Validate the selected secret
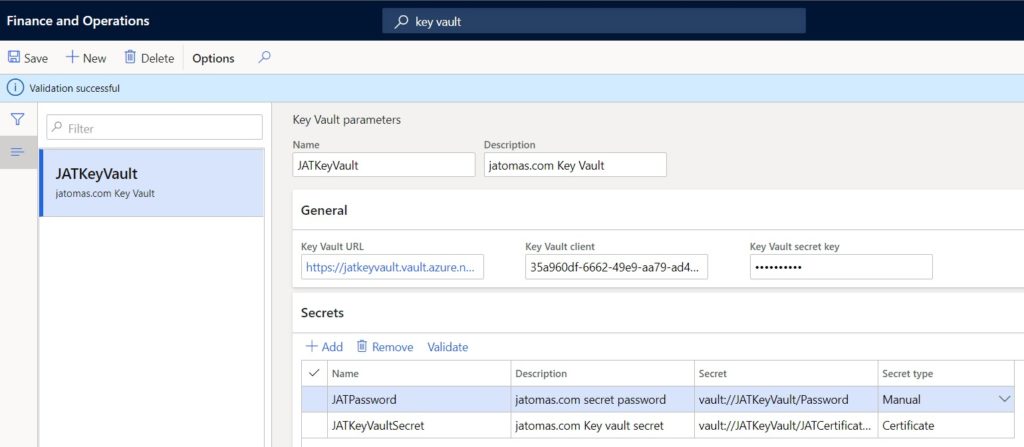1024x447 pixels. pos(447,347)
